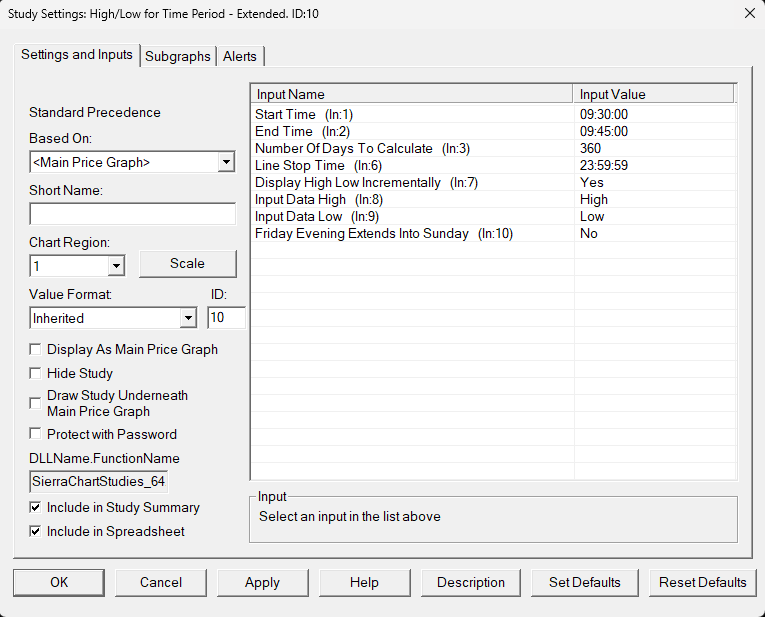Click the OK button
Image resolution: width=765 pixels, height=617 pixels.
tap(59, 582)
